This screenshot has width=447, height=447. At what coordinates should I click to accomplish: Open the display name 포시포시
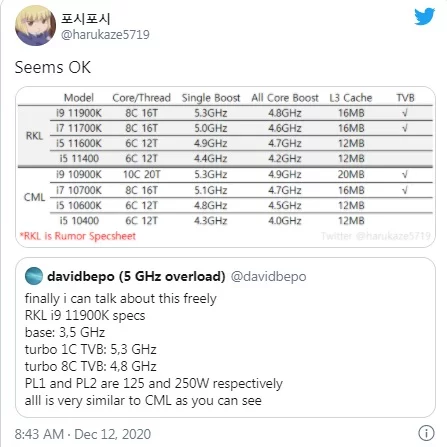click(85, 18)
